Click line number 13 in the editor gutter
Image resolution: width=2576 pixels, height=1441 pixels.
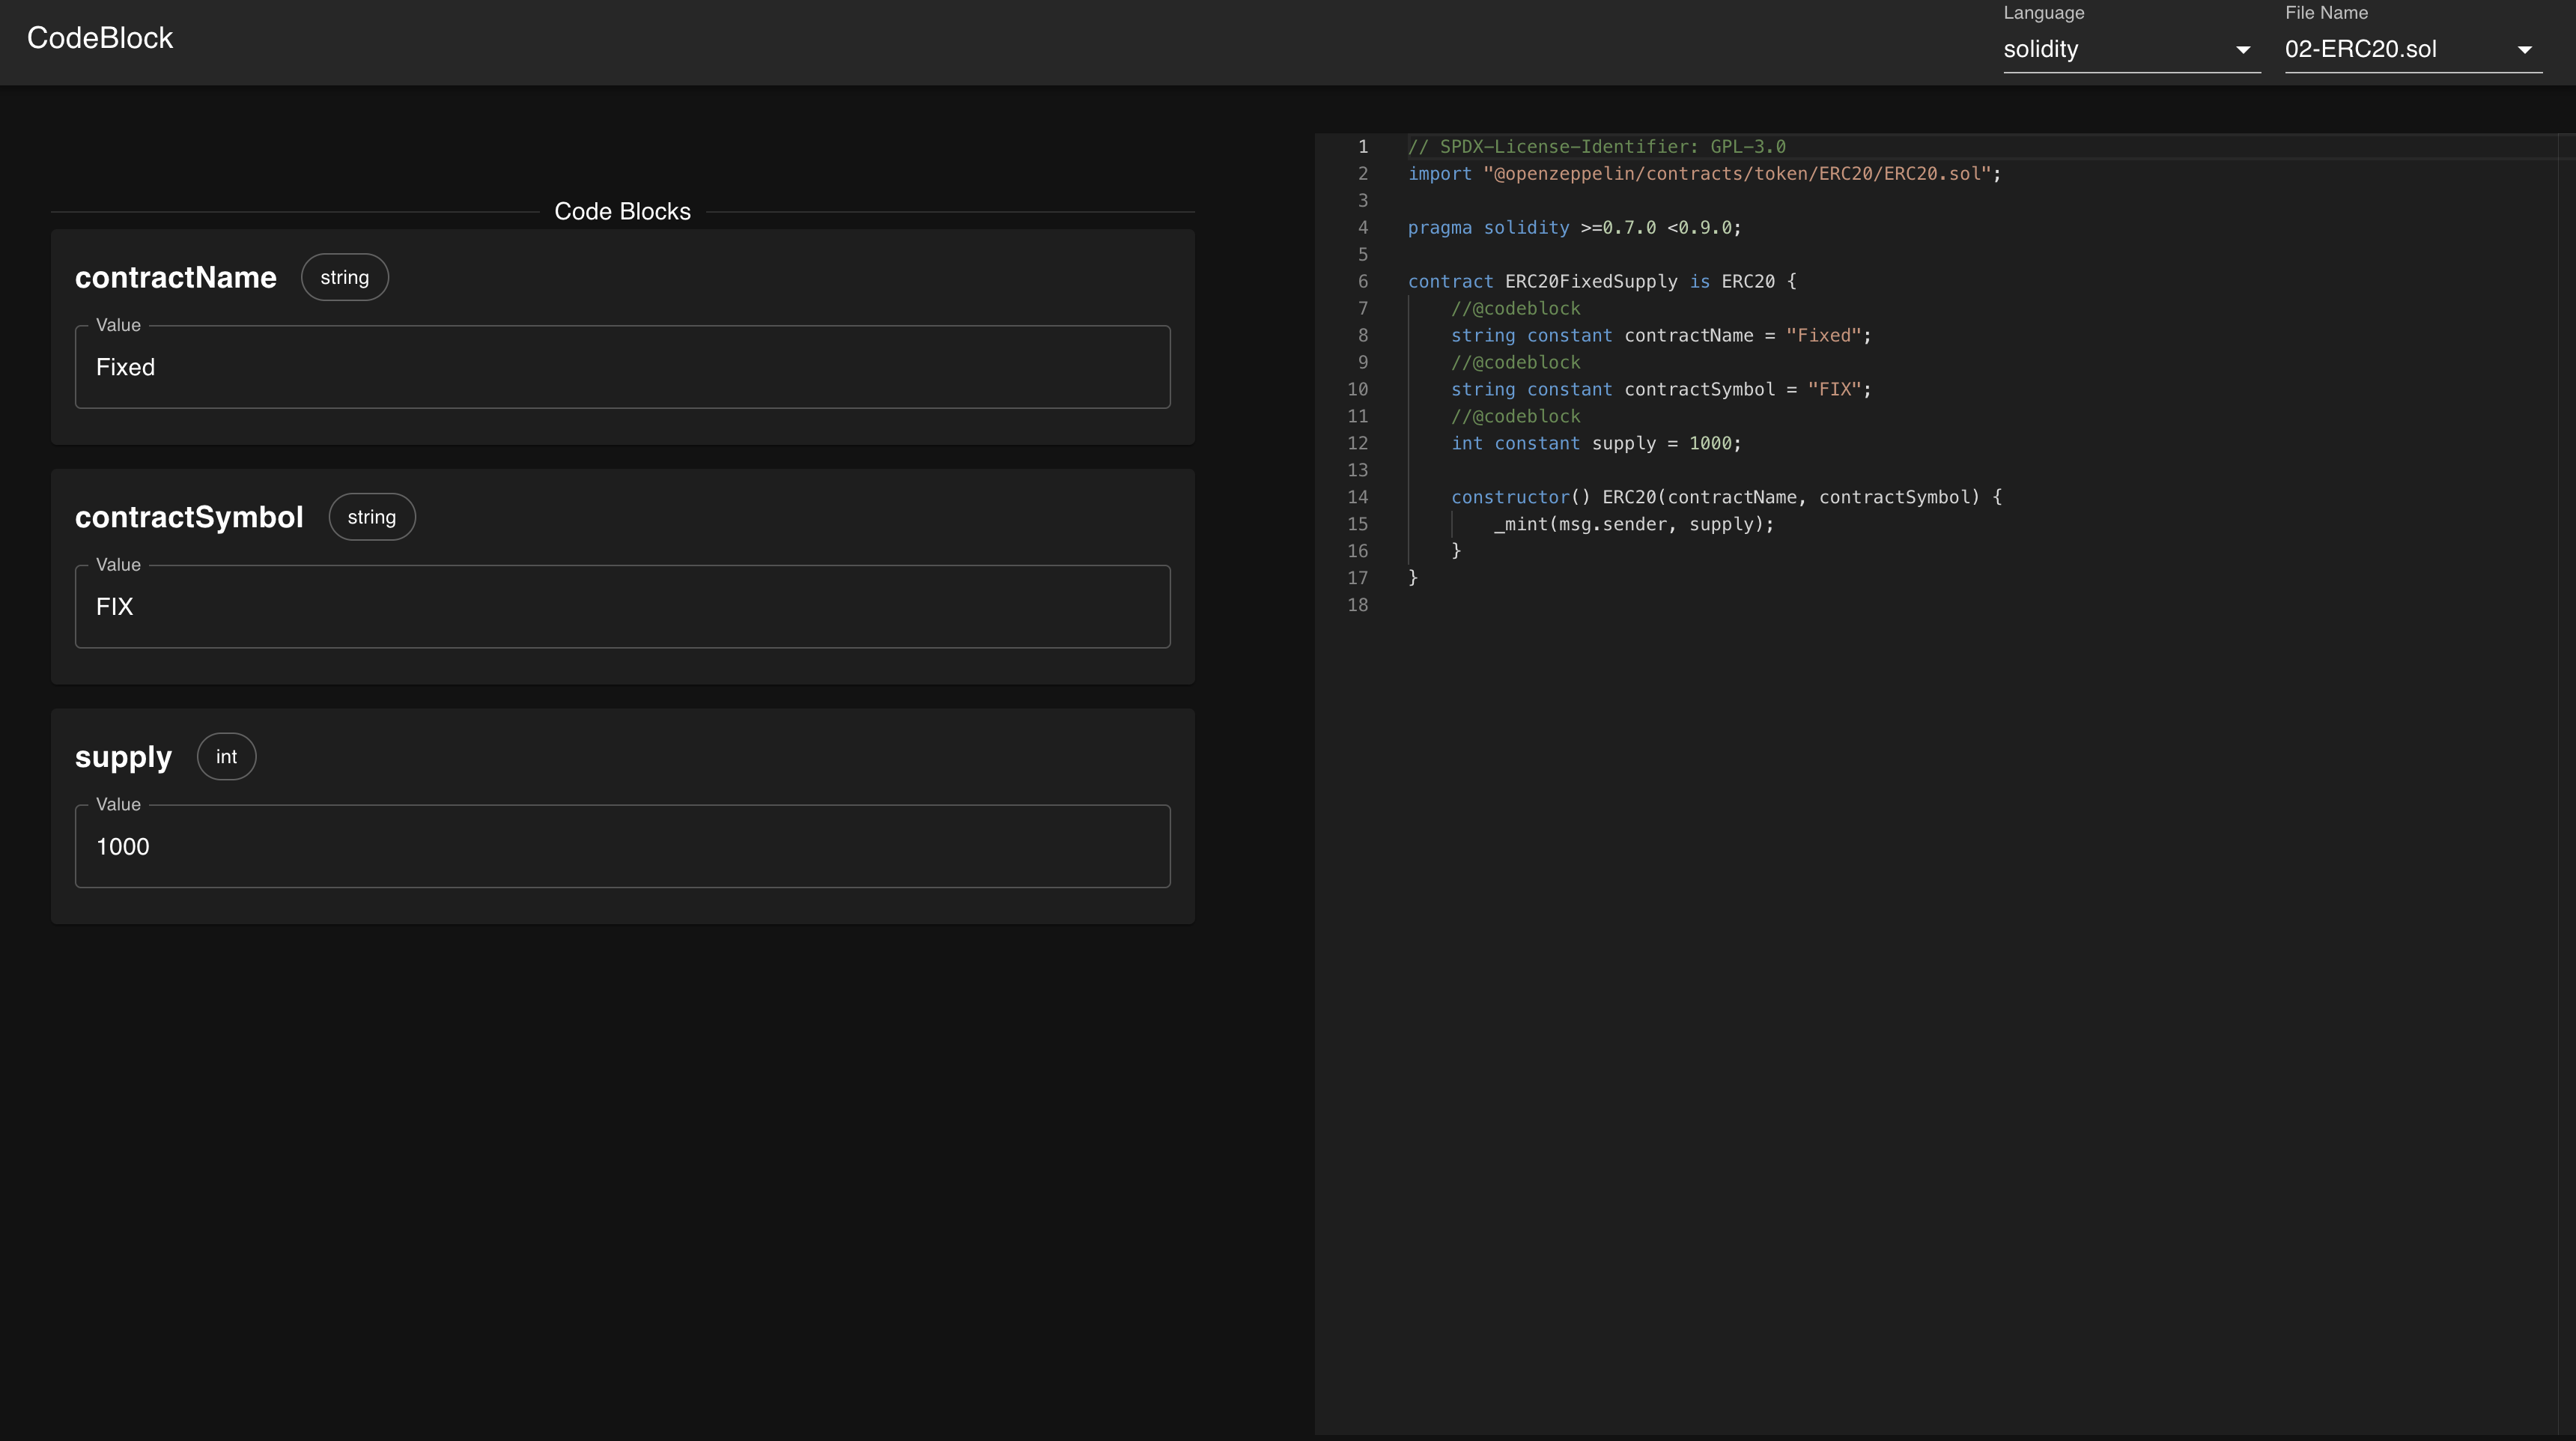[1357, 471]
